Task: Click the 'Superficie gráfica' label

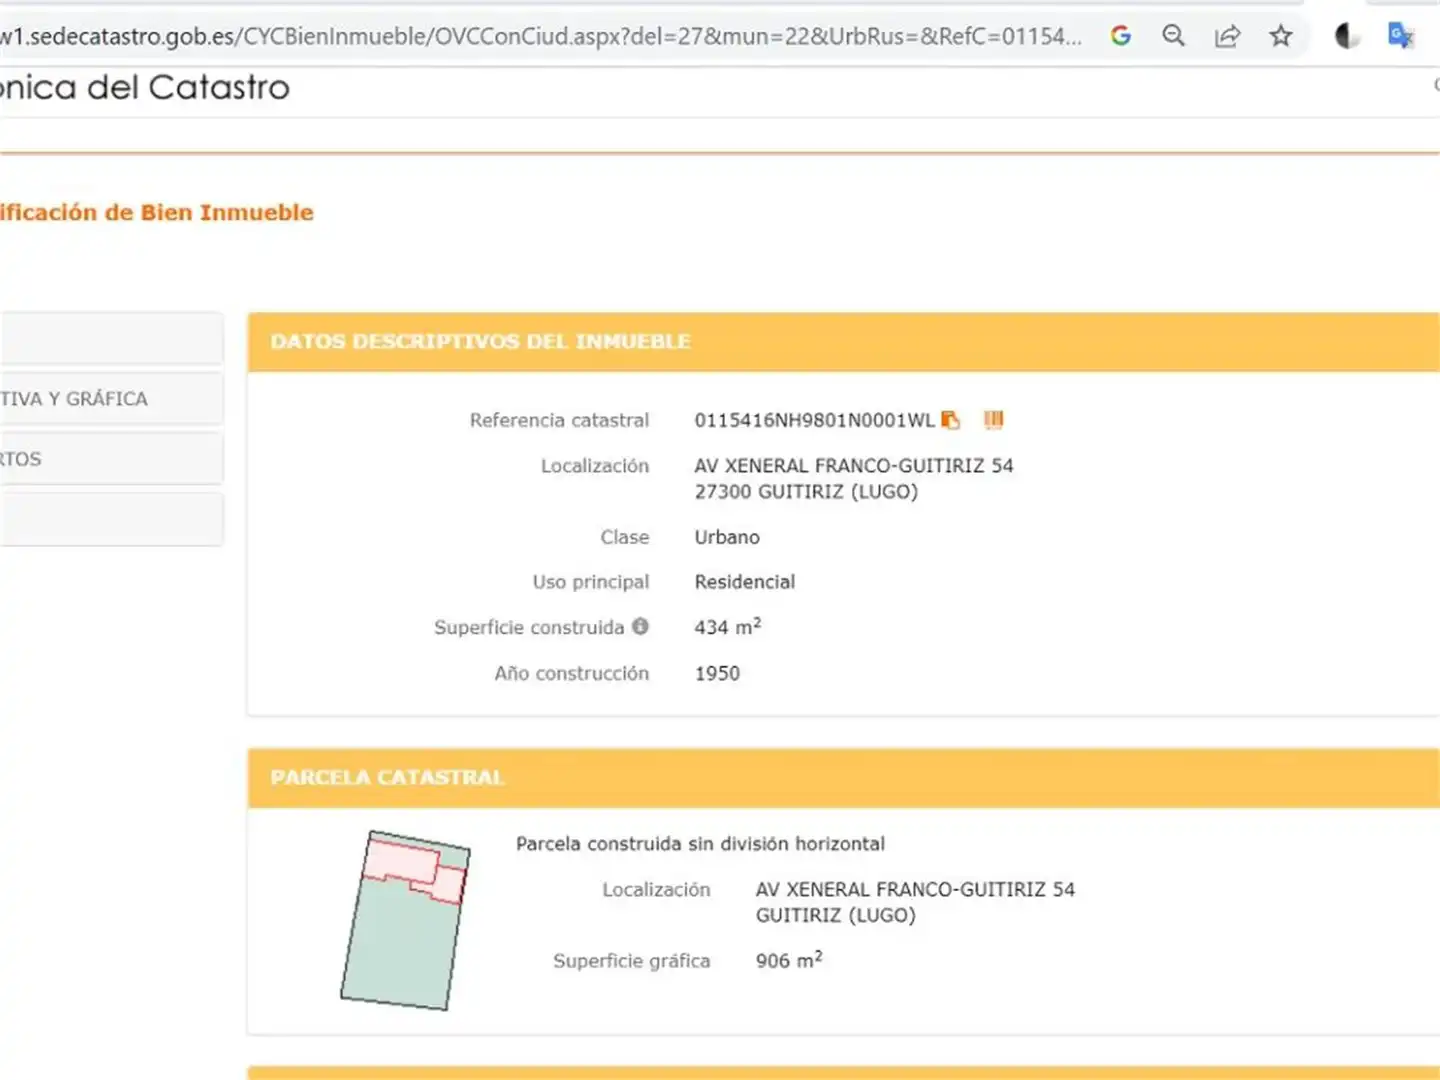Action: pos(631,960)
